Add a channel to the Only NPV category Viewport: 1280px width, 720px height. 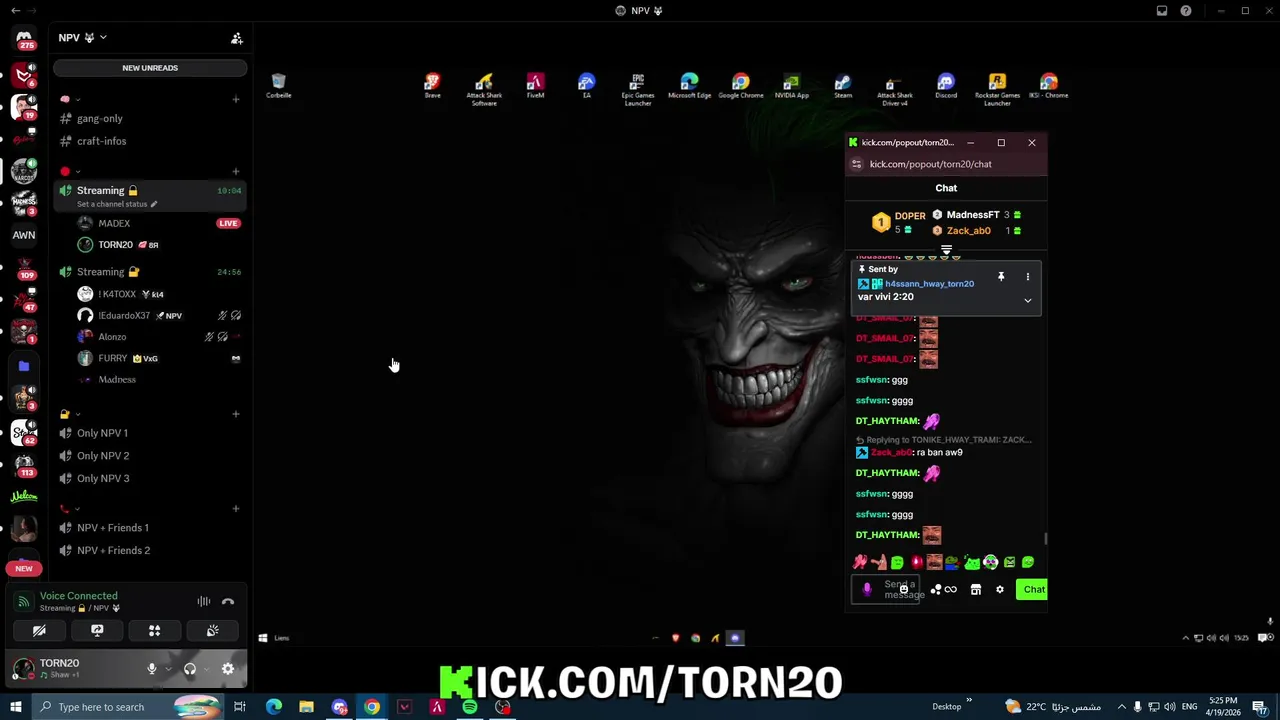236,414
